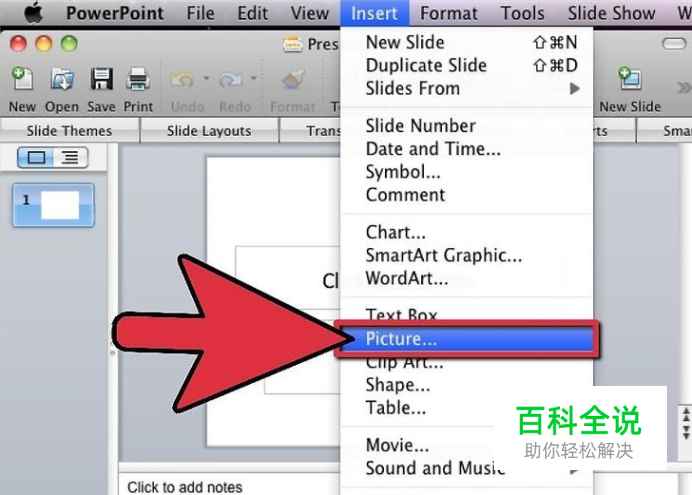Viewport: 692px width, 495px height.
Task: Choose Date and Time menu item
Action: click(x=467, y=149)
